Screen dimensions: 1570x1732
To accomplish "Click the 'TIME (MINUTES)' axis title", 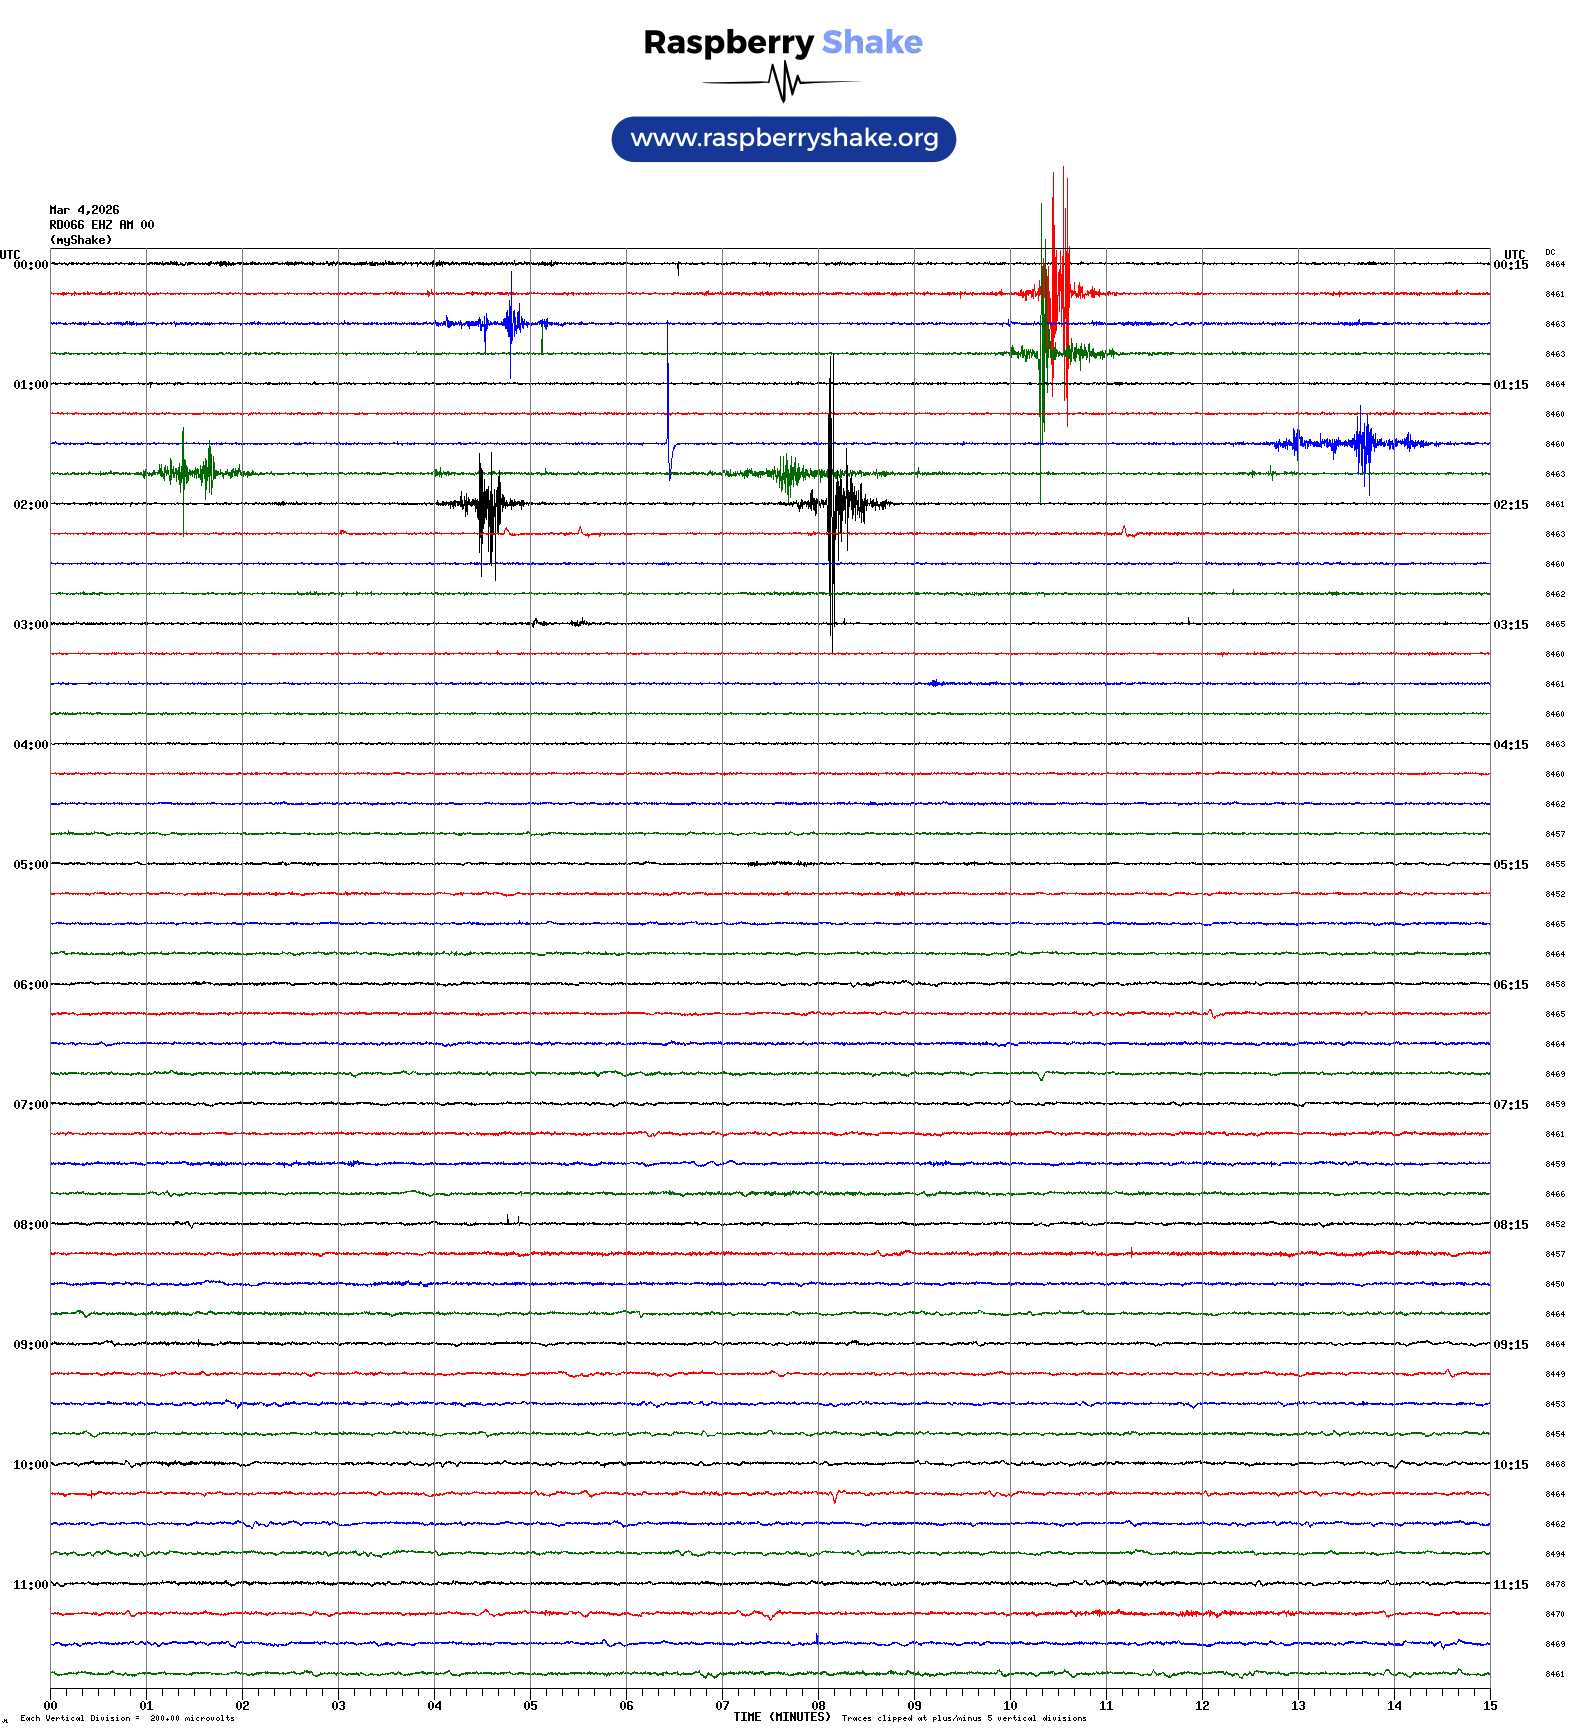I will (x=781, y=1717).
